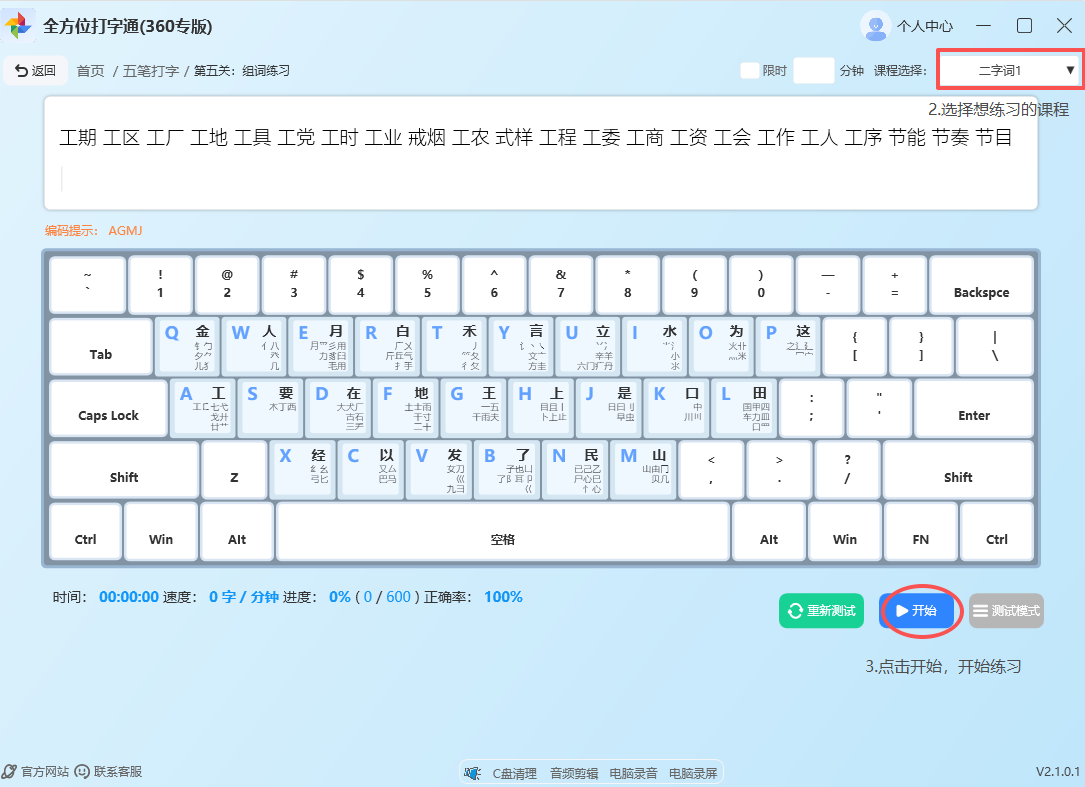The height and width of the screenshot is (787, 1085).
Task: Navigate to 五笔打字 breadcrumb item
Action: point(151,71)
